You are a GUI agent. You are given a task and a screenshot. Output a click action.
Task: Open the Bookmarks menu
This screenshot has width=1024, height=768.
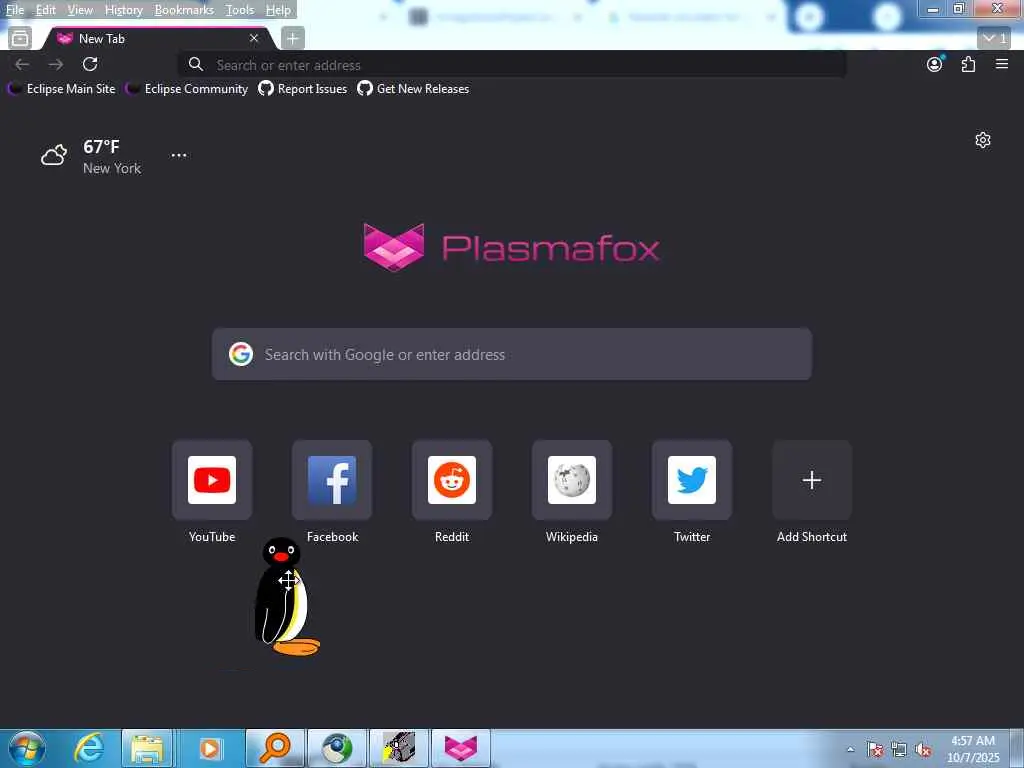[184, 10]
